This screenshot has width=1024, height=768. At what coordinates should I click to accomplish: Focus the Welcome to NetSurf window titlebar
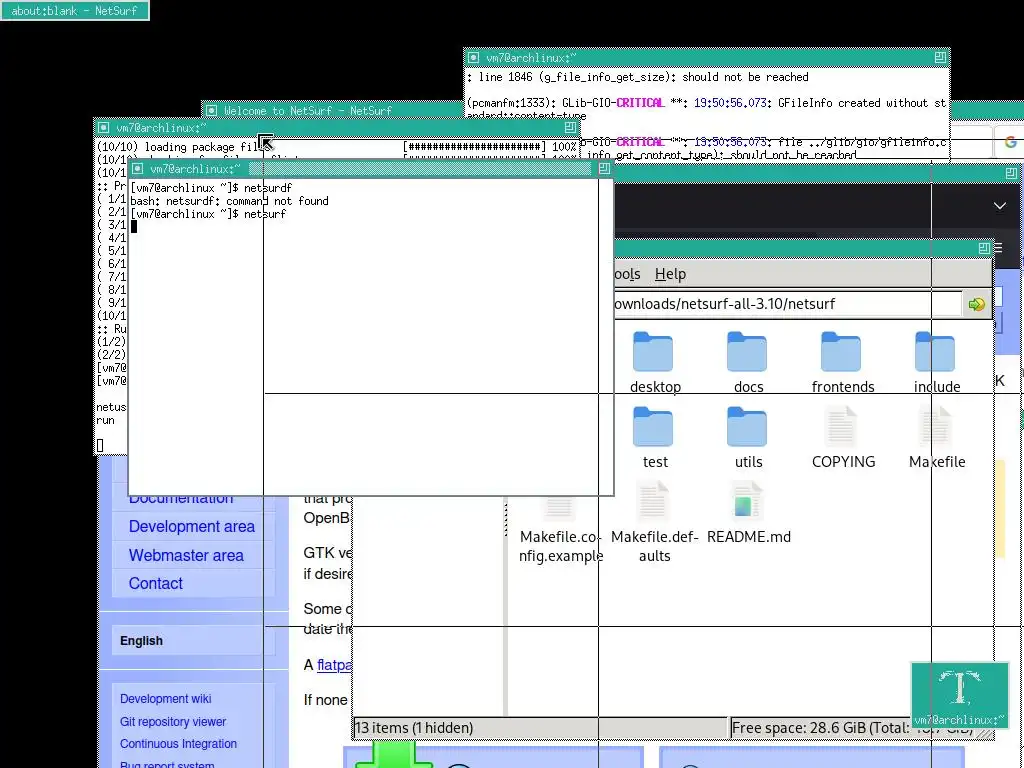[x=333, y=110]
